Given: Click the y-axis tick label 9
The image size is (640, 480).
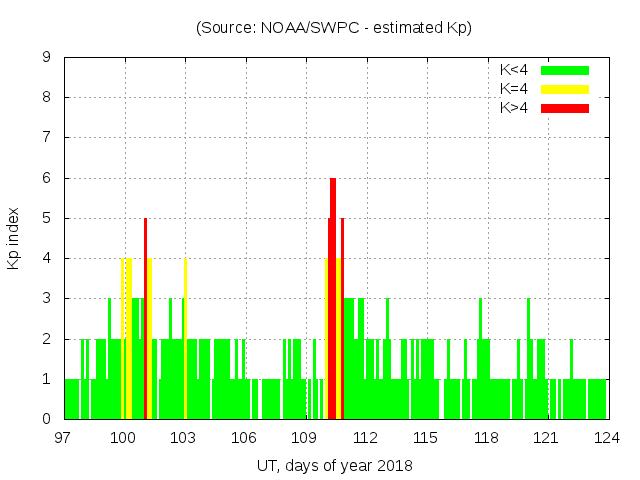Looking at the screenshot, I should coord(47,58).
